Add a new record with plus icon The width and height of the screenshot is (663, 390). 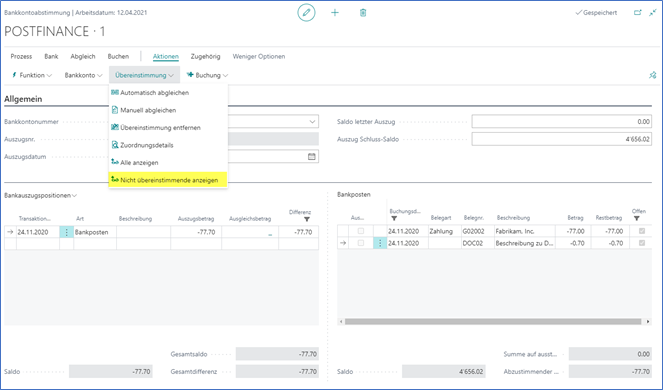(335, 13)
